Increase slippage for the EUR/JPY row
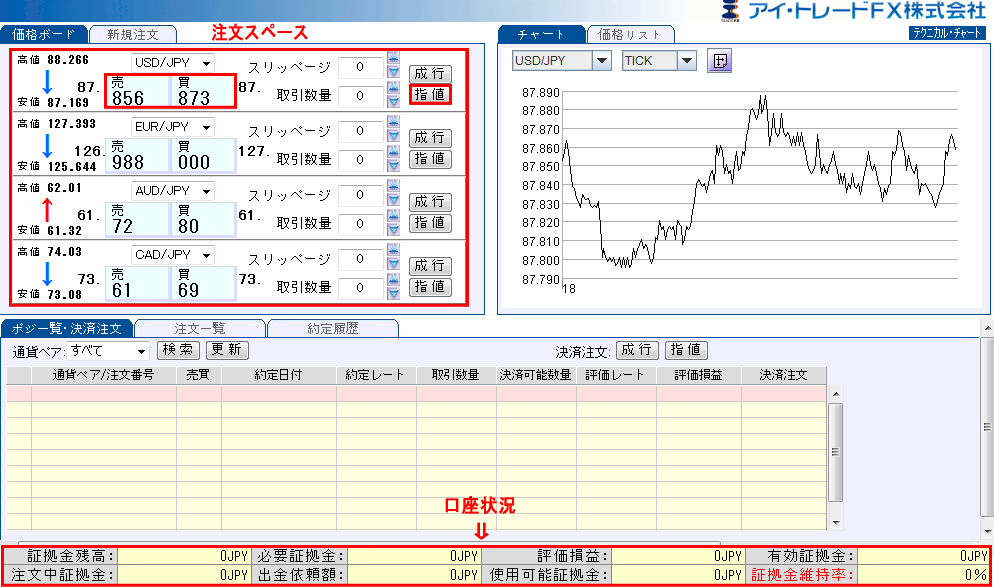The width and height of the screenshot is (994, 588). [394, 121]
